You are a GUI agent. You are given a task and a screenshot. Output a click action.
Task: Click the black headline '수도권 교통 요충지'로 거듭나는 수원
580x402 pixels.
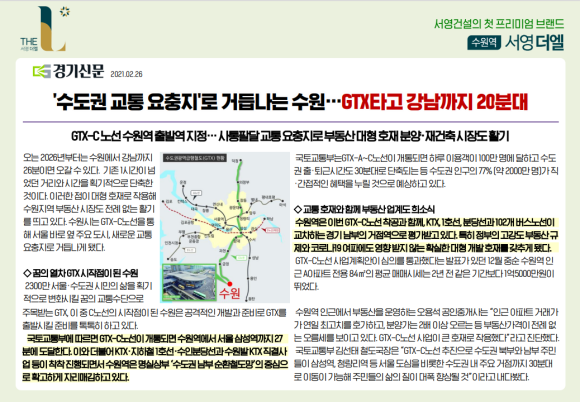(x=189, y=102)
